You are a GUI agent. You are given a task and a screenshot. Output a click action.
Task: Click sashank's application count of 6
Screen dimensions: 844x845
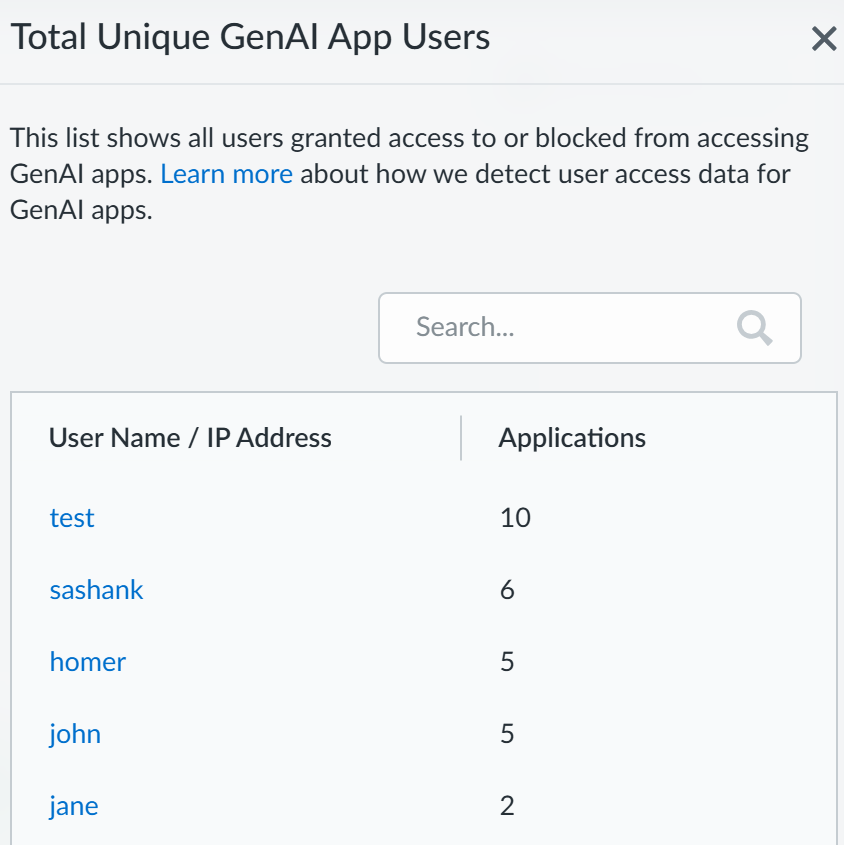(507, 590)
